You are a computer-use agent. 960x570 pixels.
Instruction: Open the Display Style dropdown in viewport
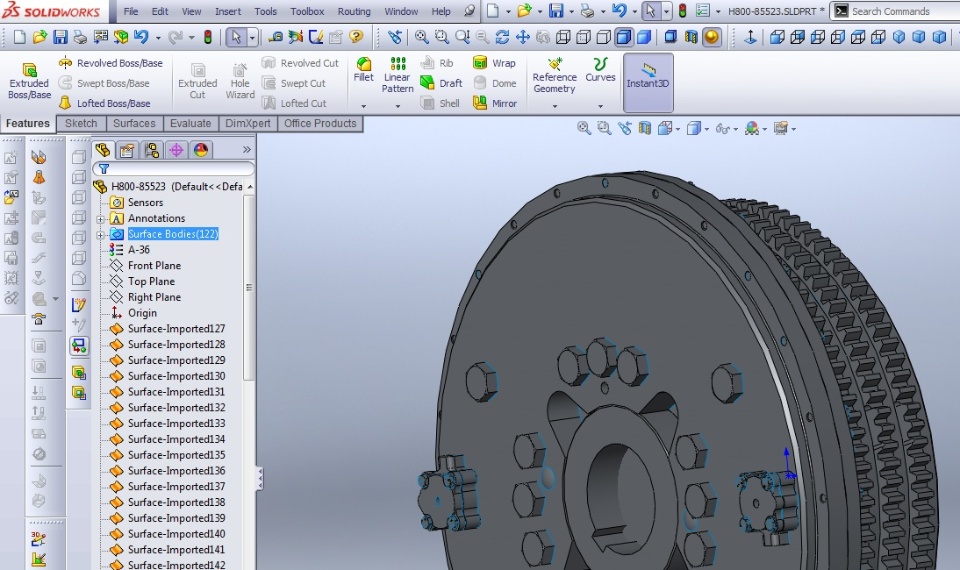[707, 129]
